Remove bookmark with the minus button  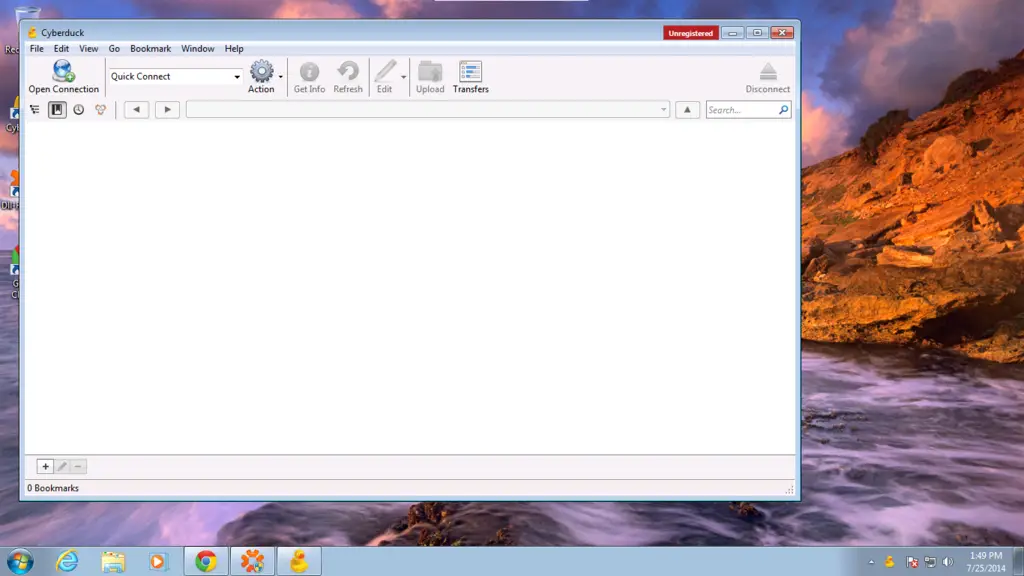pos(78,466)
